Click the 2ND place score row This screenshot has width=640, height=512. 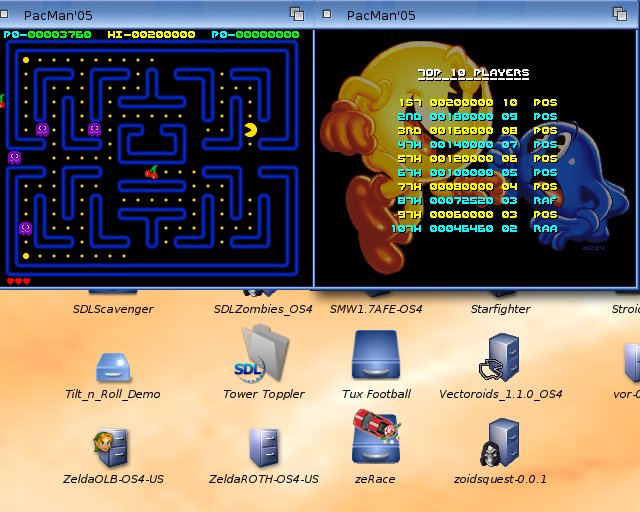[478, 117]
